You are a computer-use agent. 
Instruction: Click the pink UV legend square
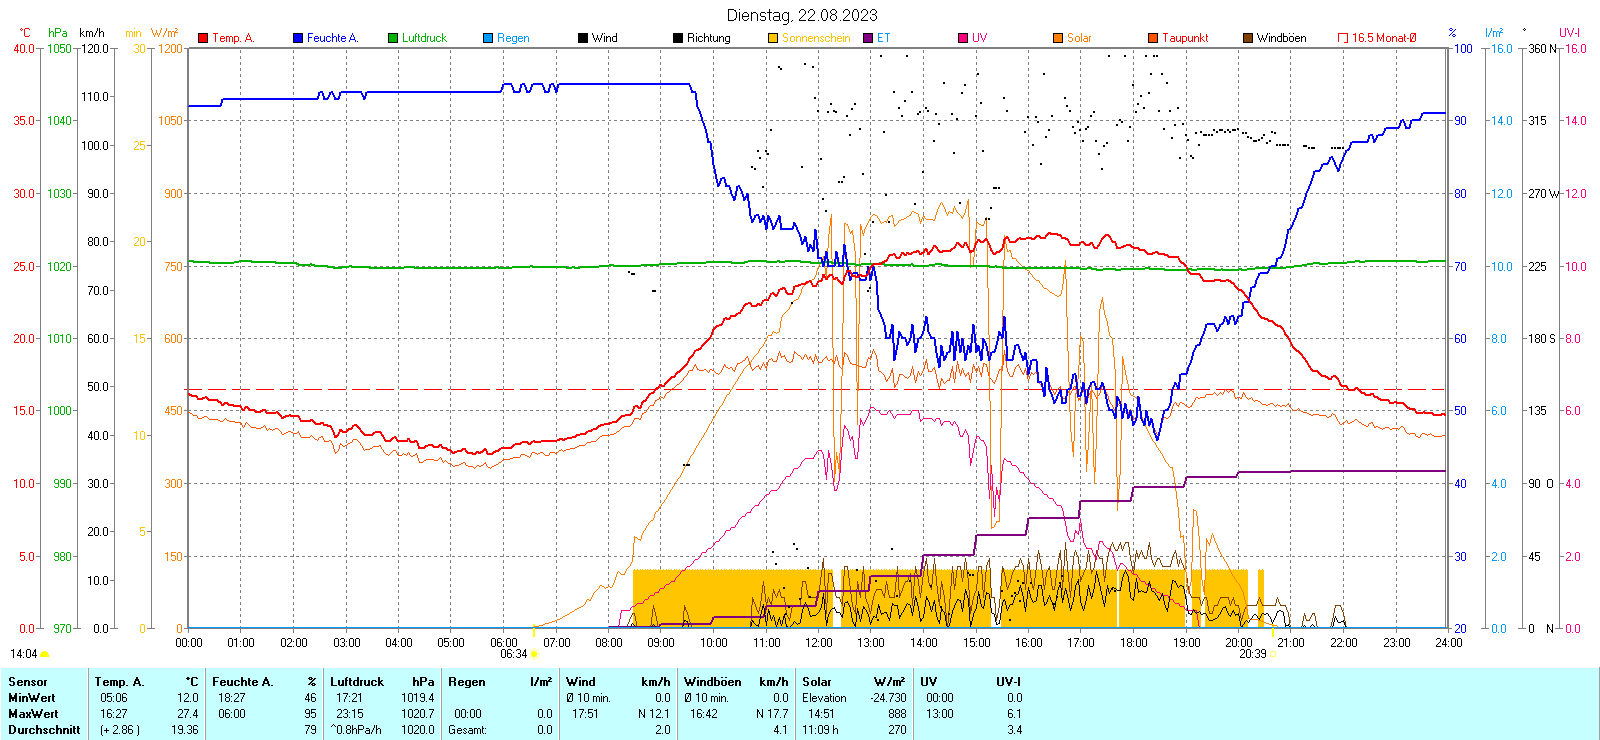coord(963,38)
